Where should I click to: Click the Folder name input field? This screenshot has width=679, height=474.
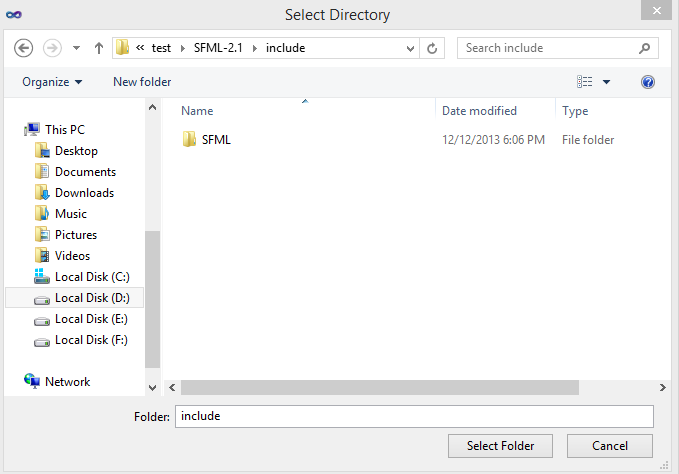[x=414, y=416]
